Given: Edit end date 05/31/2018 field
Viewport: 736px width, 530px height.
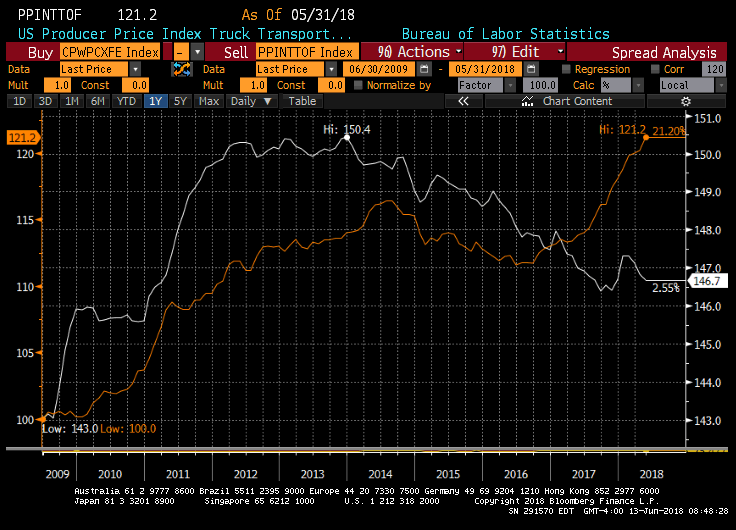Looking at the screenshot, I should tap(485, 69).
